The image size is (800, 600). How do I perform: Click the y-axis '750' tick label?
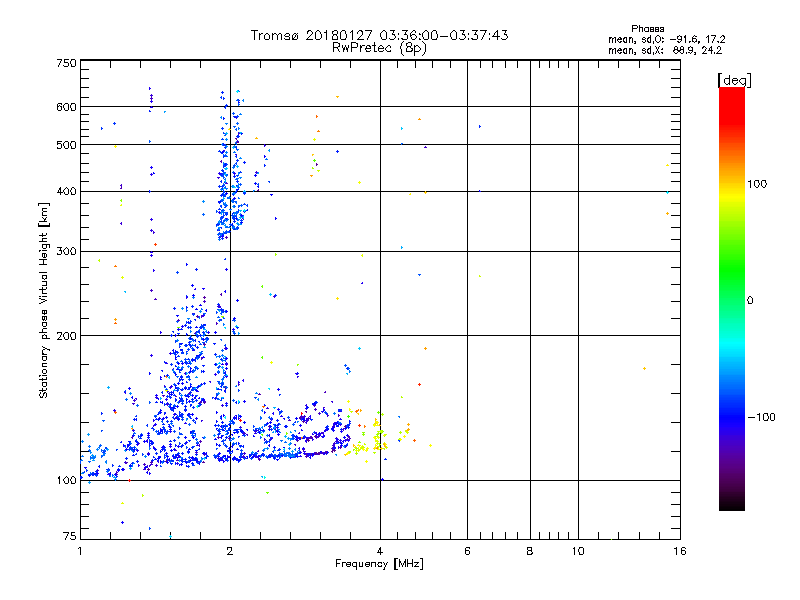(66, 63)
